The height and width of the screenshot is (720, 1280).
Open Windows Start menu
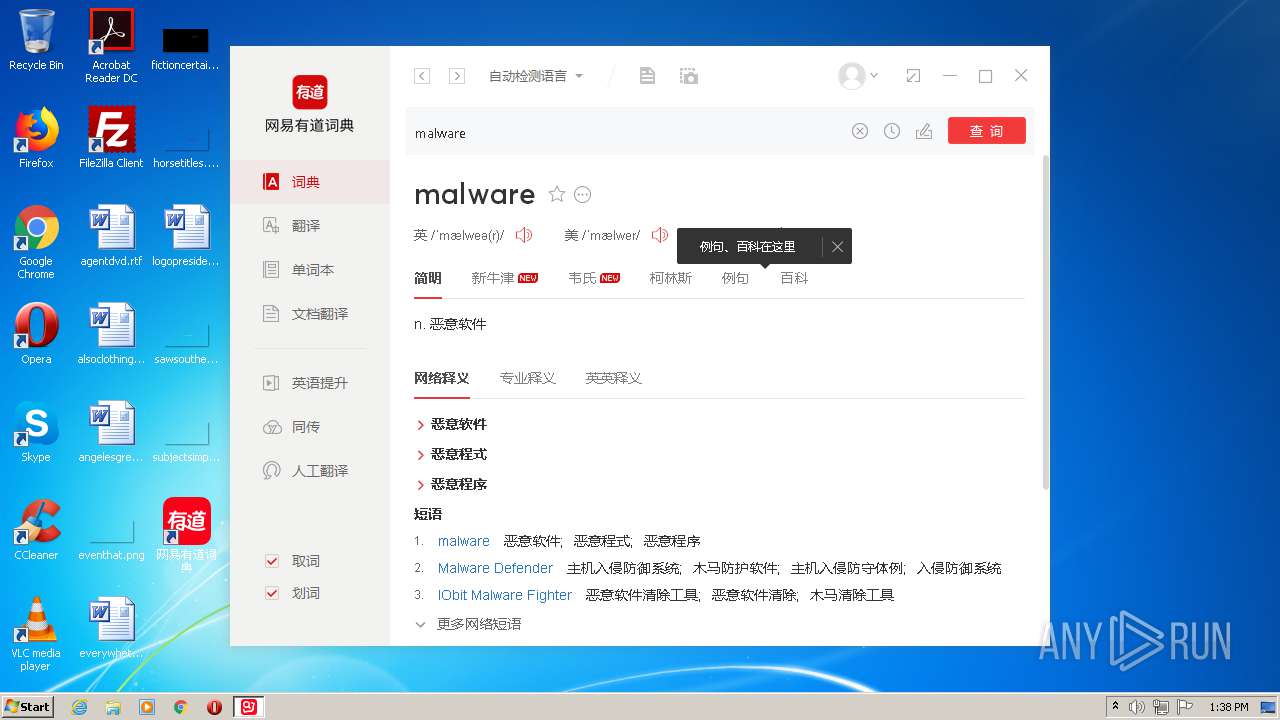click(28, 706)
